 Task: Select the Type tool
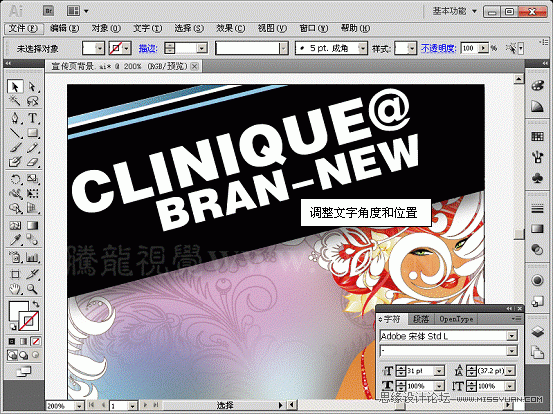click(x=32, y=118)
